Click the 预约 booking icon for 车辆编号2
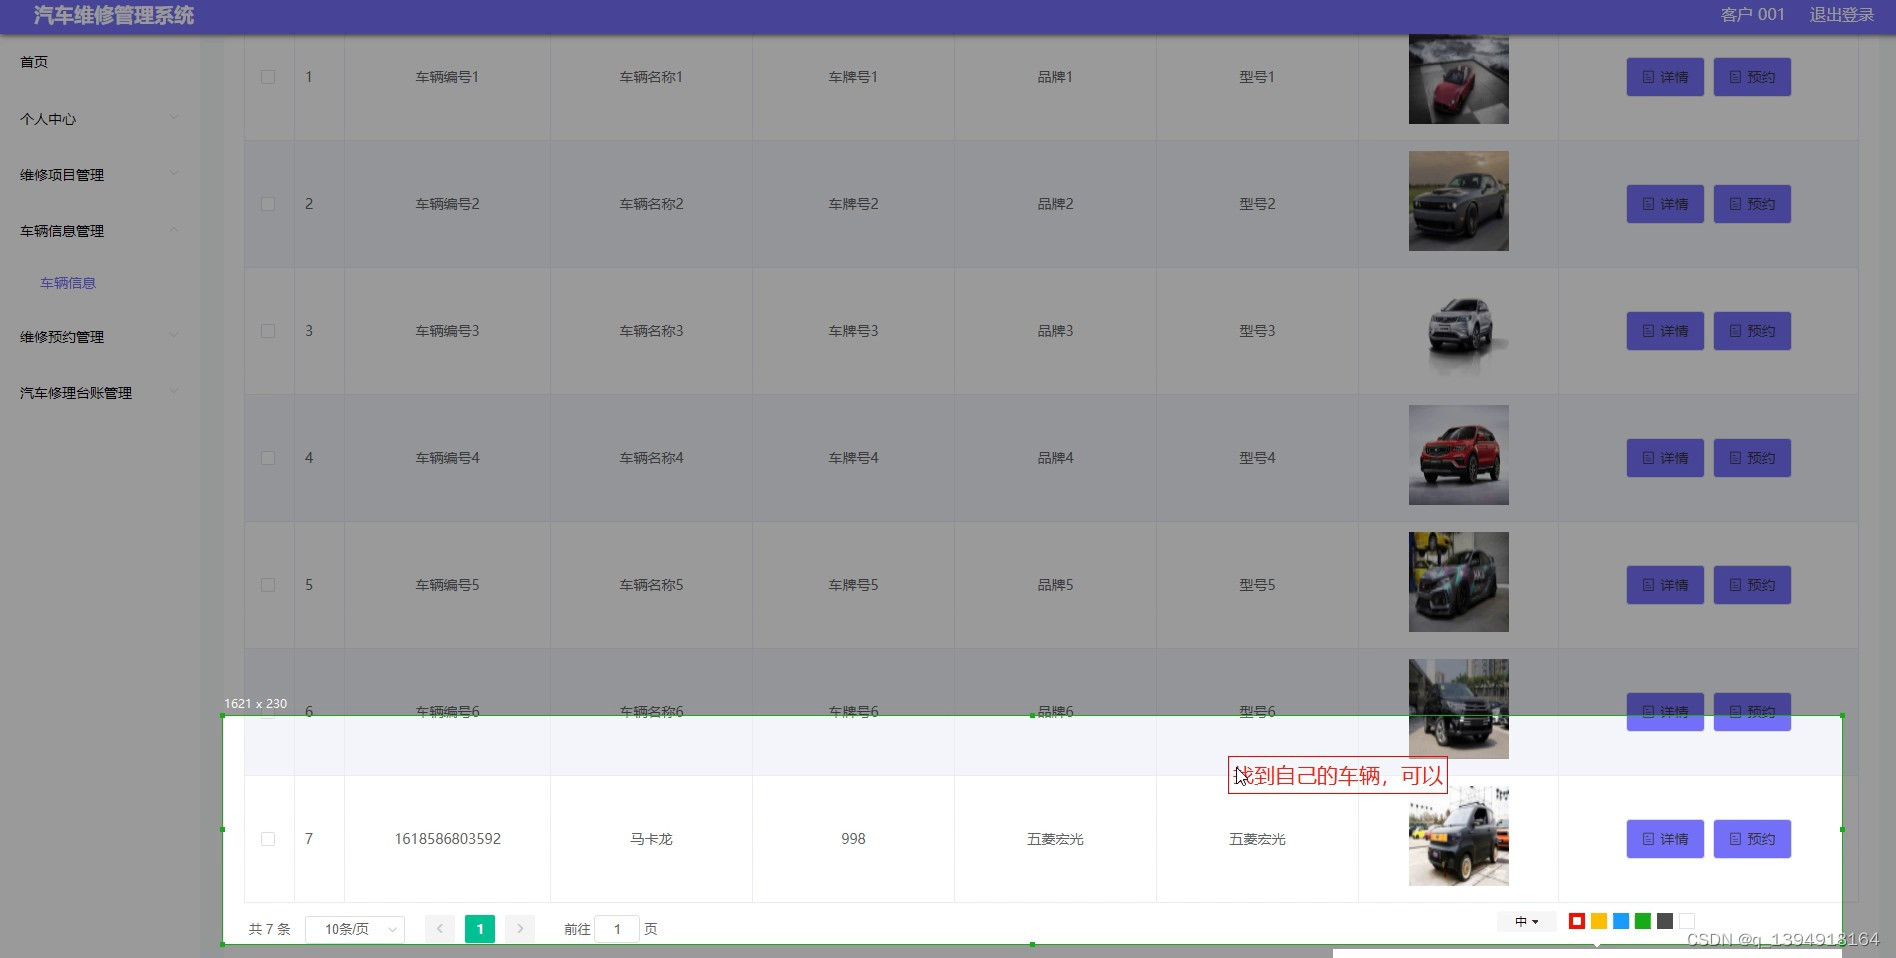The width and height of the screenshot is (1896, 958). (1751, 203)
